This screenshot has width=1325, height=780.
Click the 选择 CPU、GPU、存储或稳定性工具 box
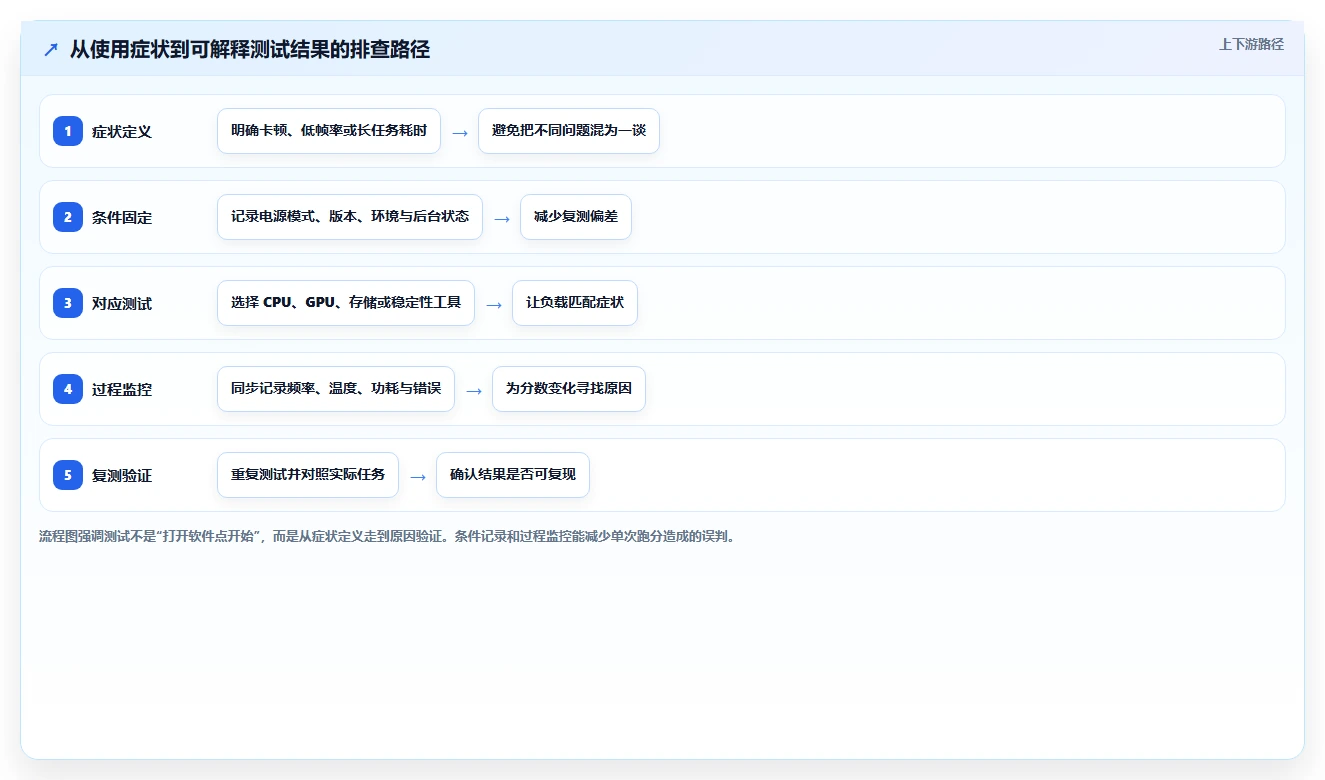(346, 303)
